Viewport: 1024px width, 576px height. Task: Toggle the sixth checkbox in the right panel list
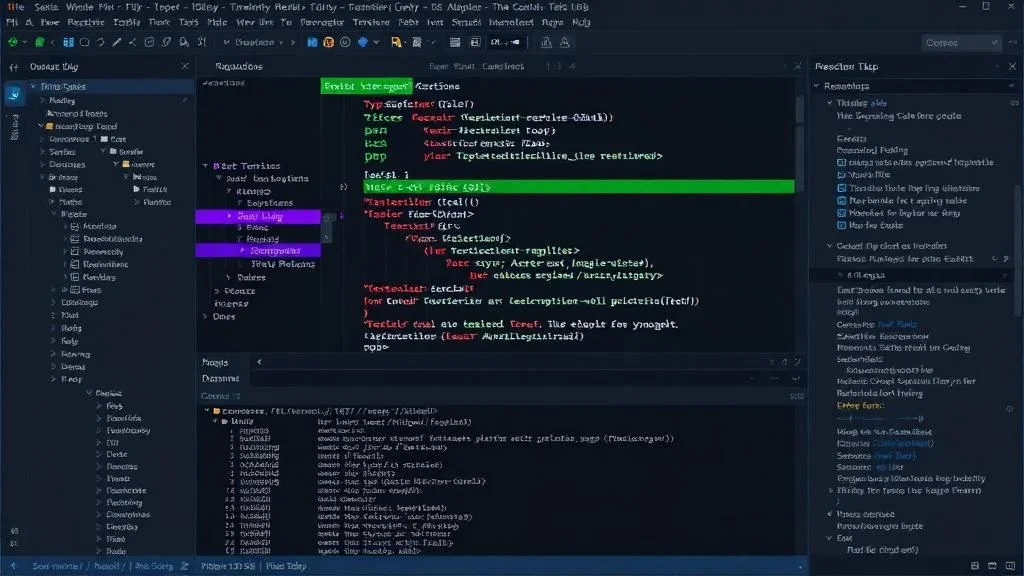point(841,225)
